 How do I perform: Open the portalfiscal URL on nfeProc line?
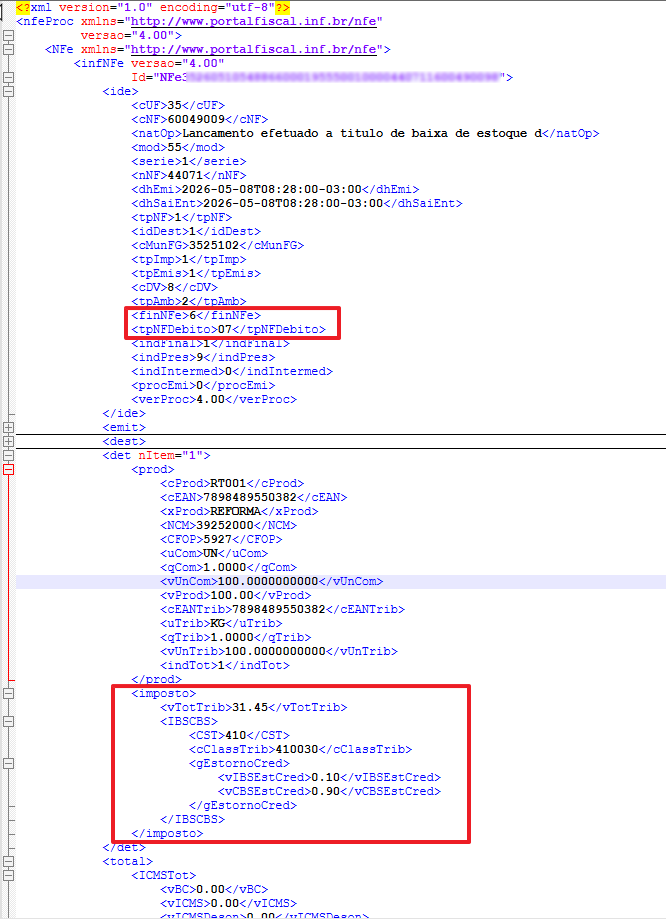tap(253, 22)
